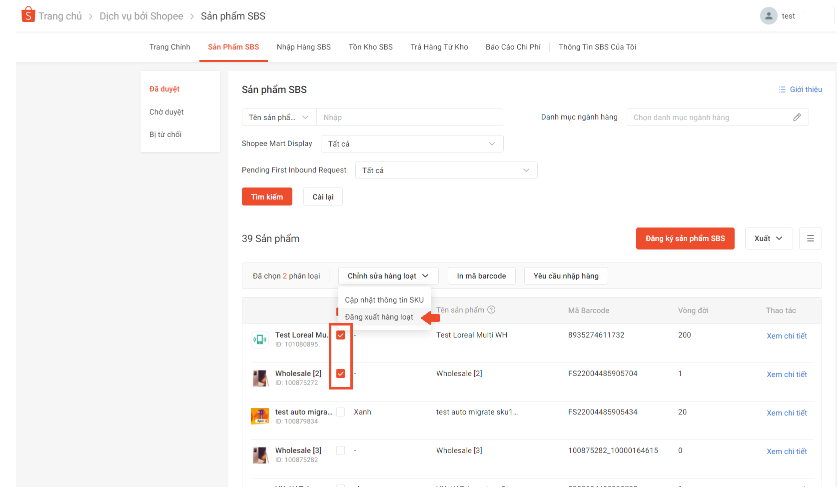Click the pencil icon in category field
This screenshot has height=490, width=837.
[x=797, y=117]
